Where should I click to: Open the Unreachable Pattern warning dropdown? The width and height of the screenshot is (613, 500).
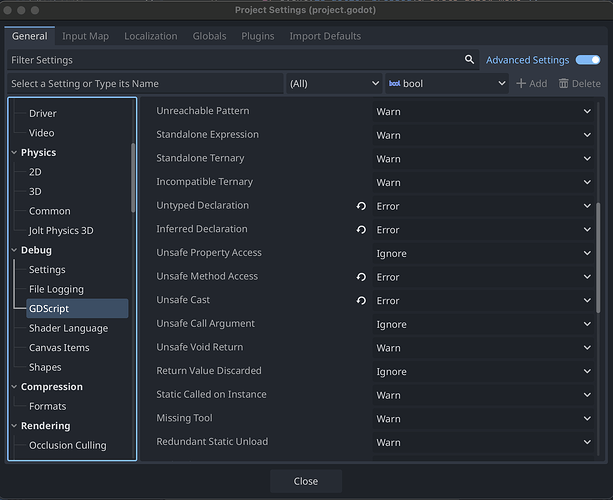(483, 111)
